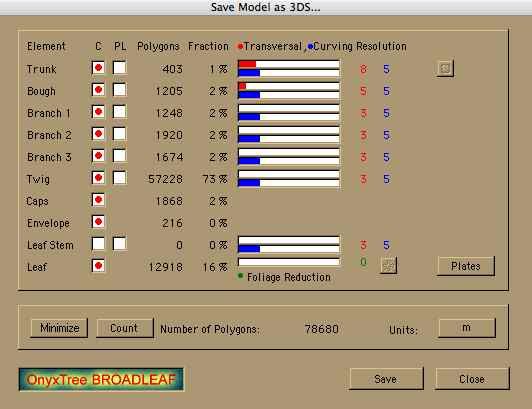Click the OnyxTree BROADLEAF logo
This screenshot has width=532, height=409.
pyautogui.click(x=101, y=379)
